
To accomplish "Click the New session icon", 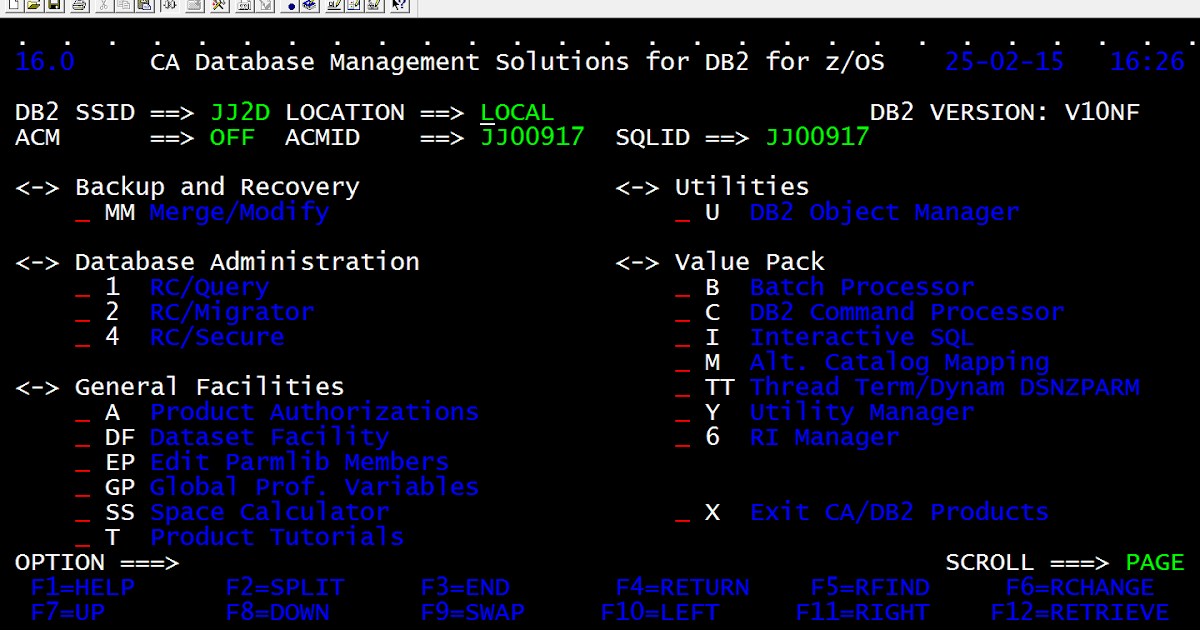I will coord(12,6).
